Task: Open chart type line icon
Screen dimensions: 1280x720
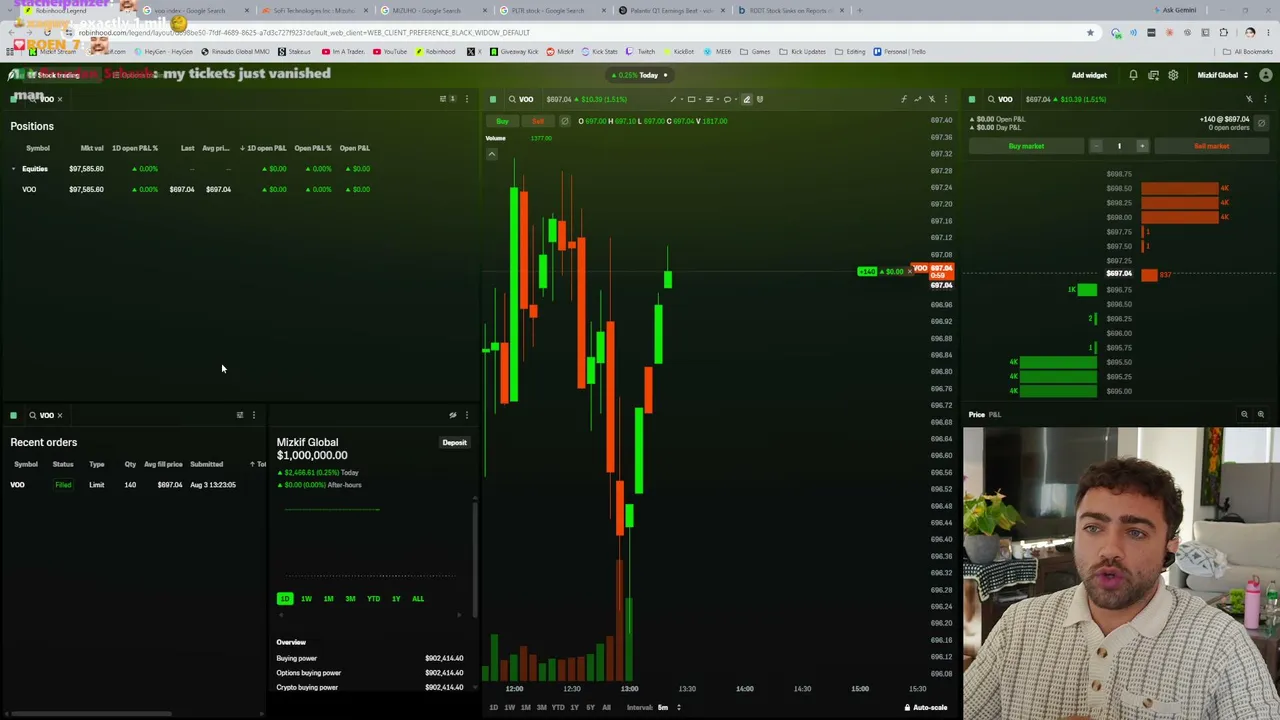Action: (918, 99)
